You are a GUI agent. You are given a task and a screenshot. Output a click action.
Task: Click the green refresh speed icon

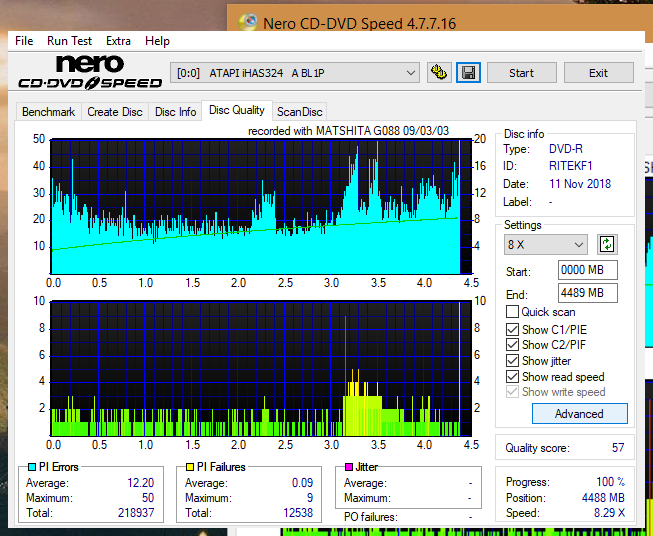(x=607, y=244)
